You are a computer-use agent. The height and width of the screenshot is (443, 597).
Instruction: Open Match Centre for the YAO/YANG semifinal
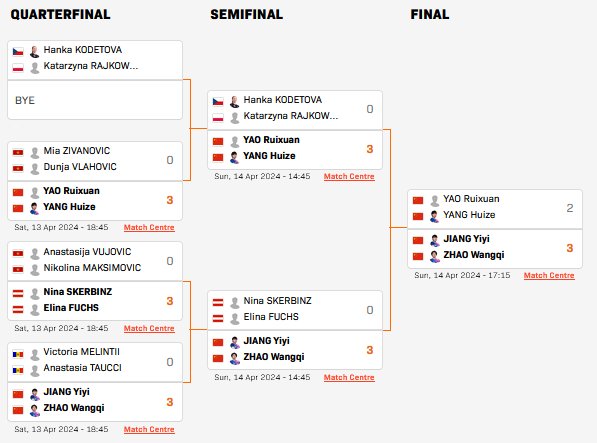tap(349, 176)
